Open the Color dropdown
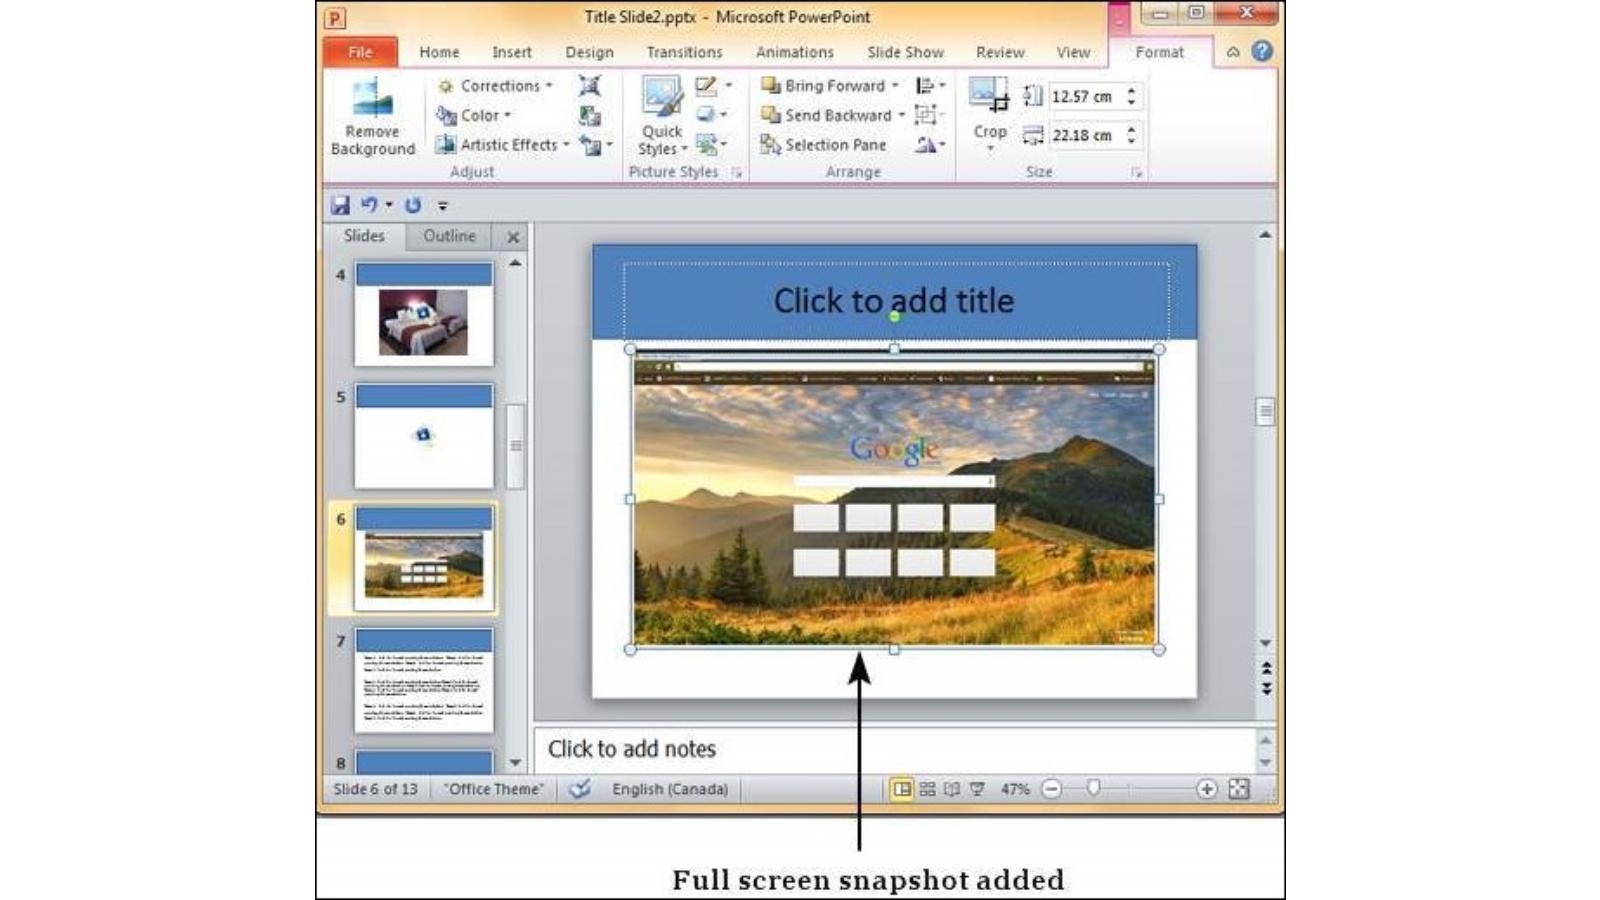 pos(474,115)
